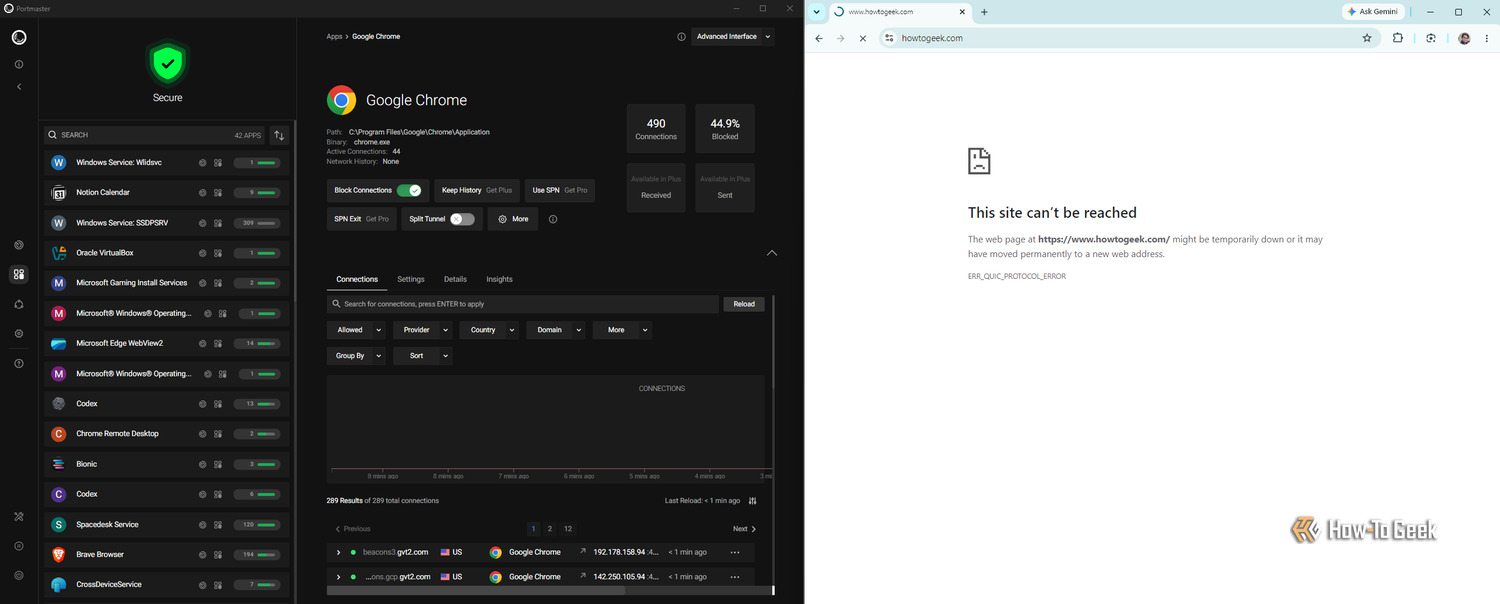
Task: Stop loading page in Chrome toolbar
Action: point(863,38)
